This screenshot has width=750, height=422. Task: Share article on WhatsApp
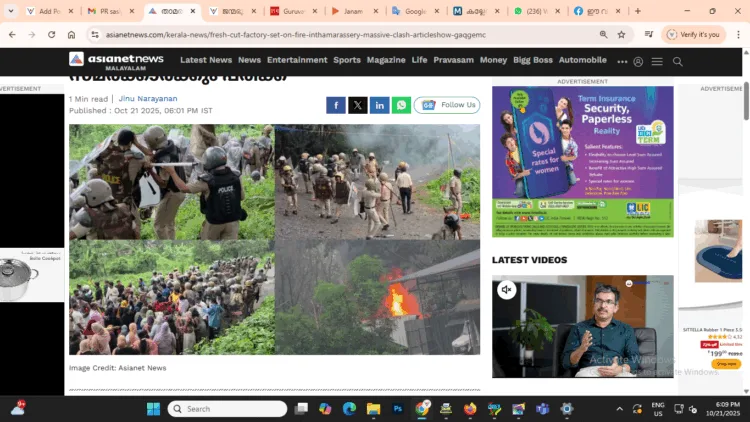pos(401,105)
